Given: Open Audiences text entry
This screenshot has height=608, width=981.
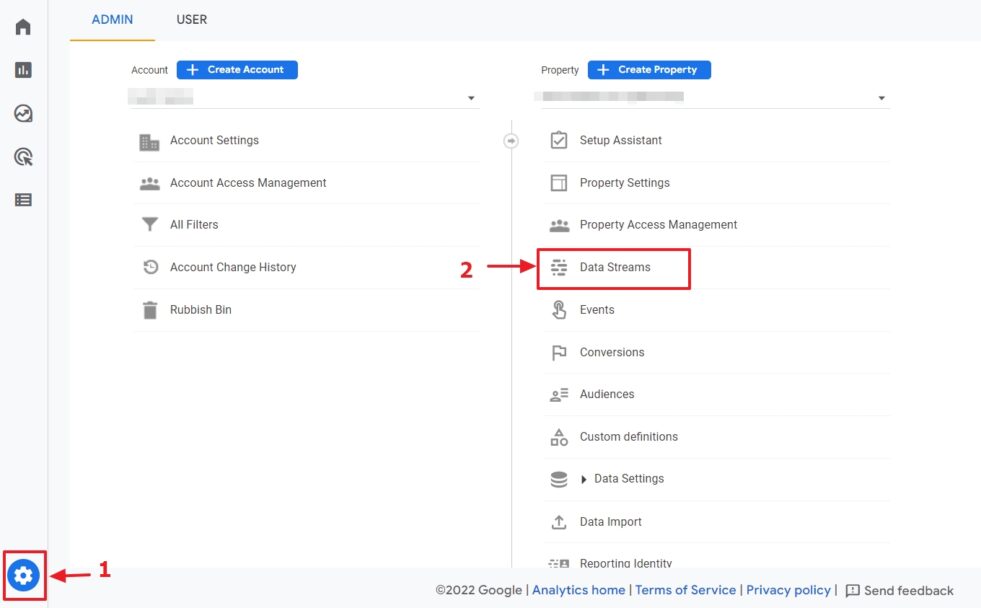Looking at the screenshot, I should 607,394.
